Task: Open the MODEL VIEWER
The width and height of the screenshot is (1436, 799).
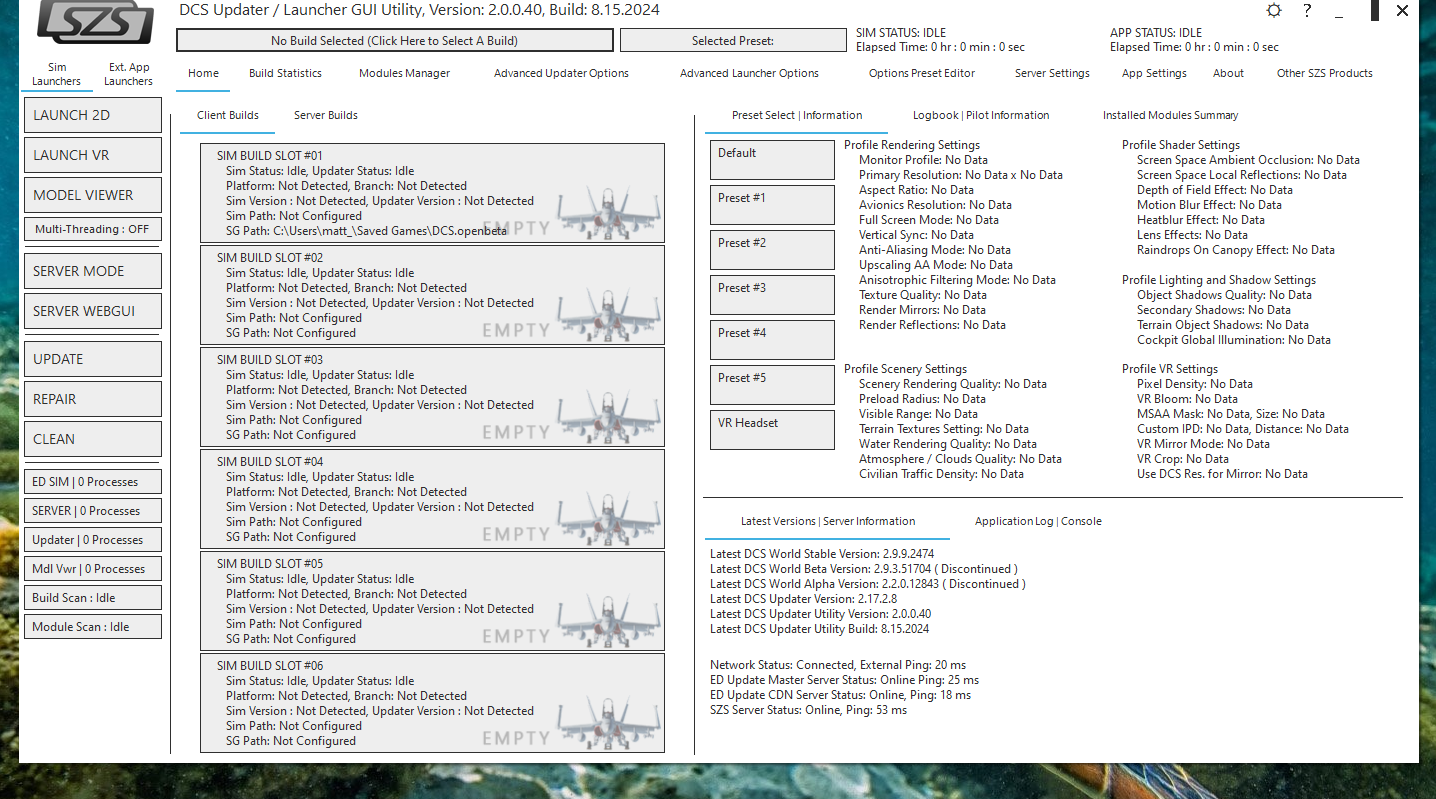Action: click(92, 195)
